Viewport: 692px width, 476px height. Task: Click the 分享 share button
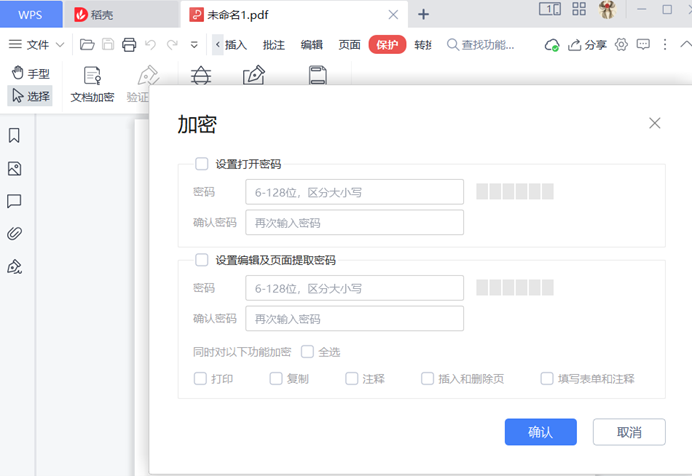point(587,45)
